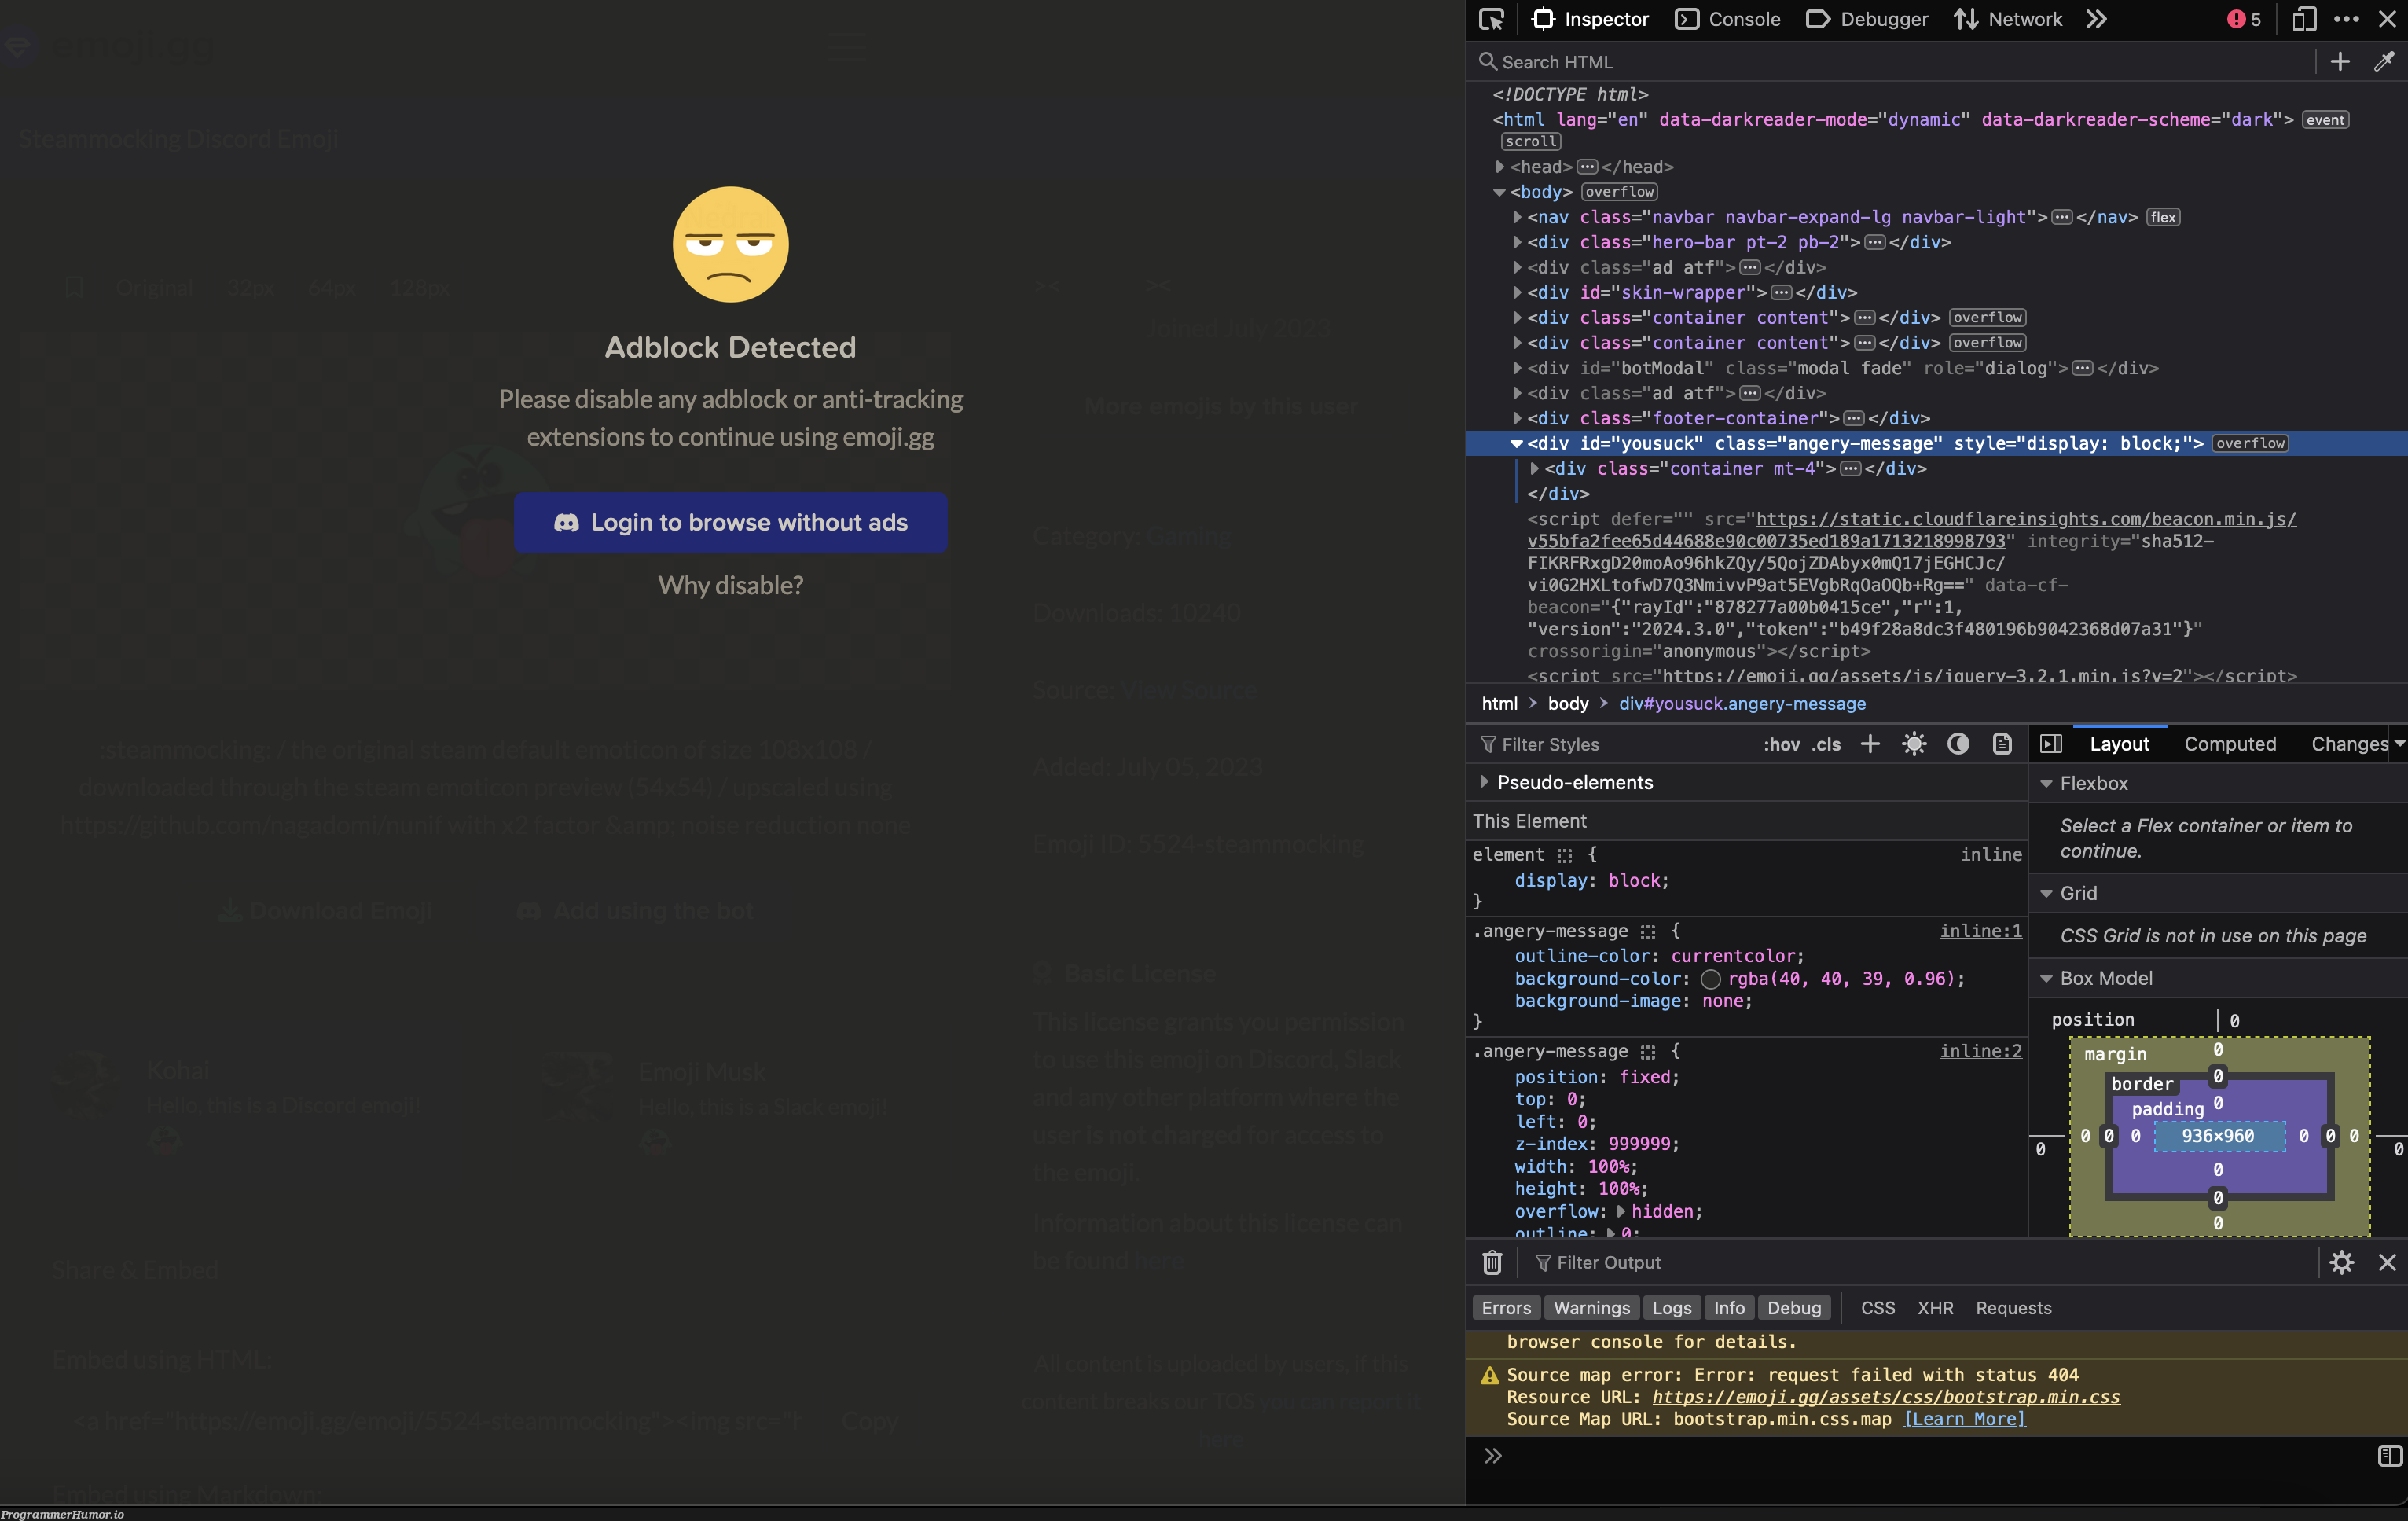
Task: Focus the Filter Styles field
Action: [1615, 744]
